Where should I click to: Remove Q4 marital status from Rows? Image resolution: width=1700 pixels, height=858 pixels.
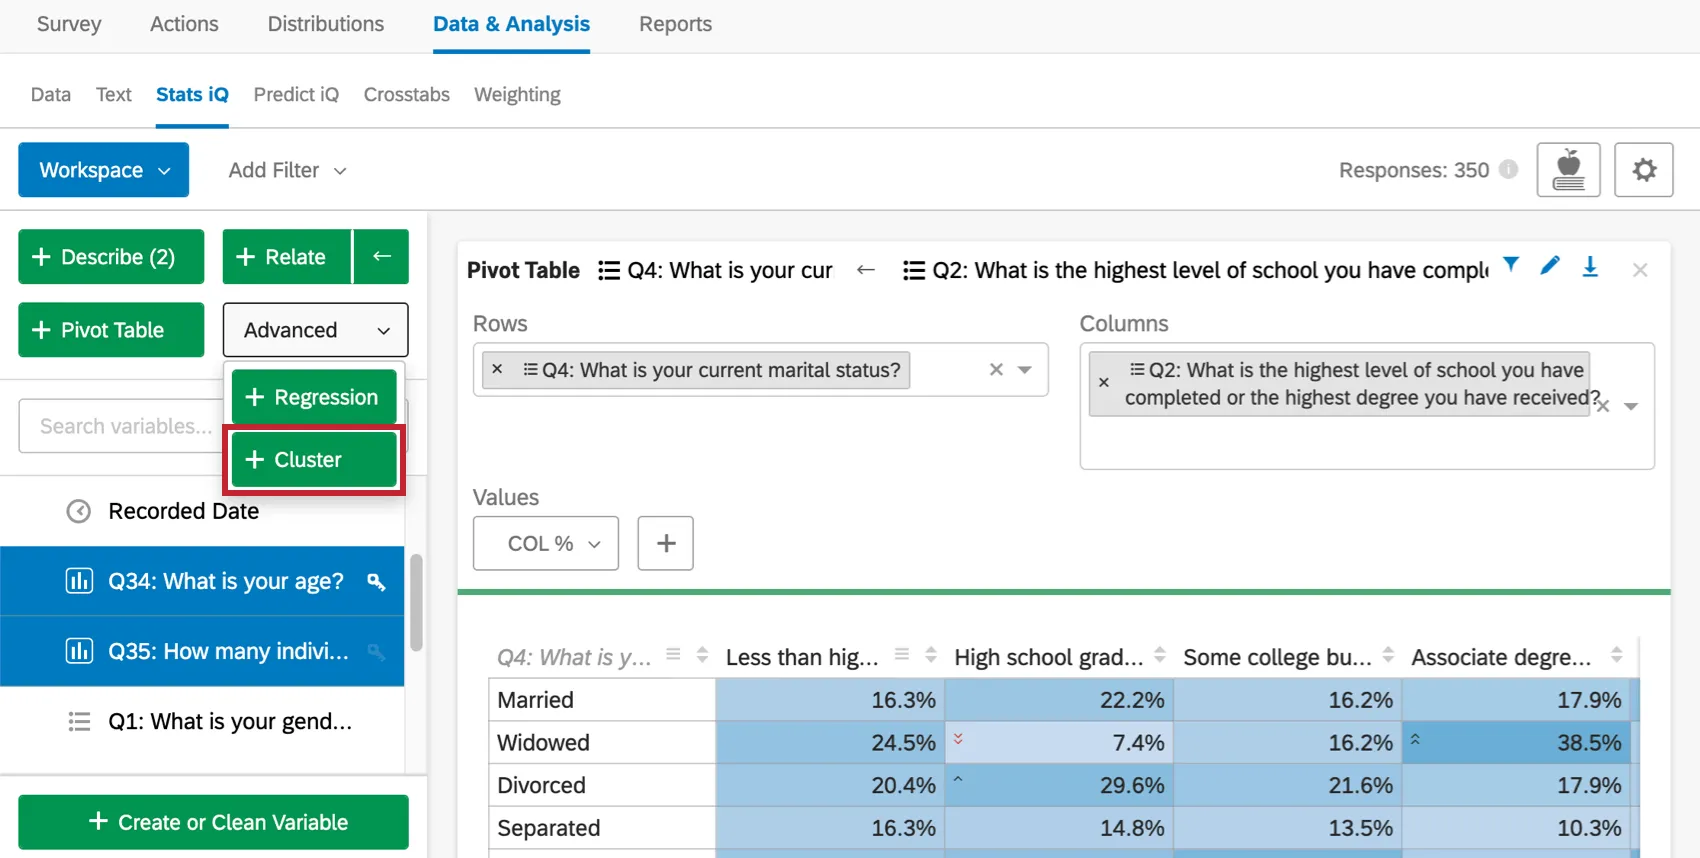pos(497,369)
